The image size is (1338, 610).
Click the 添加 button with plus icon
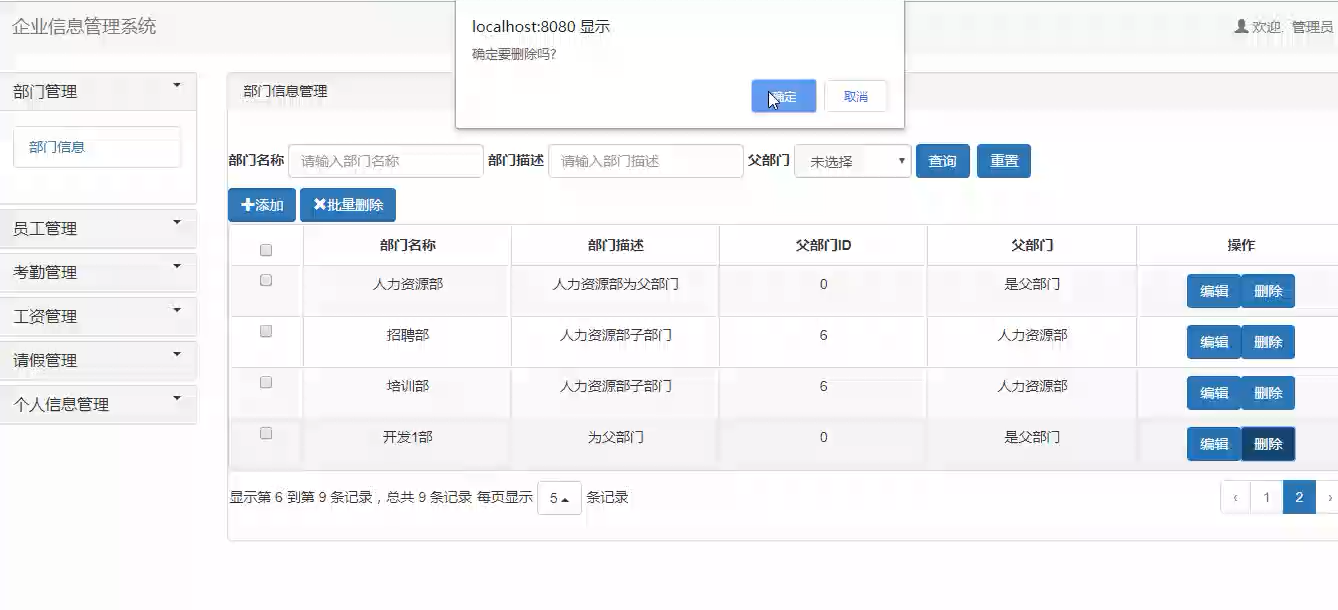262,205
